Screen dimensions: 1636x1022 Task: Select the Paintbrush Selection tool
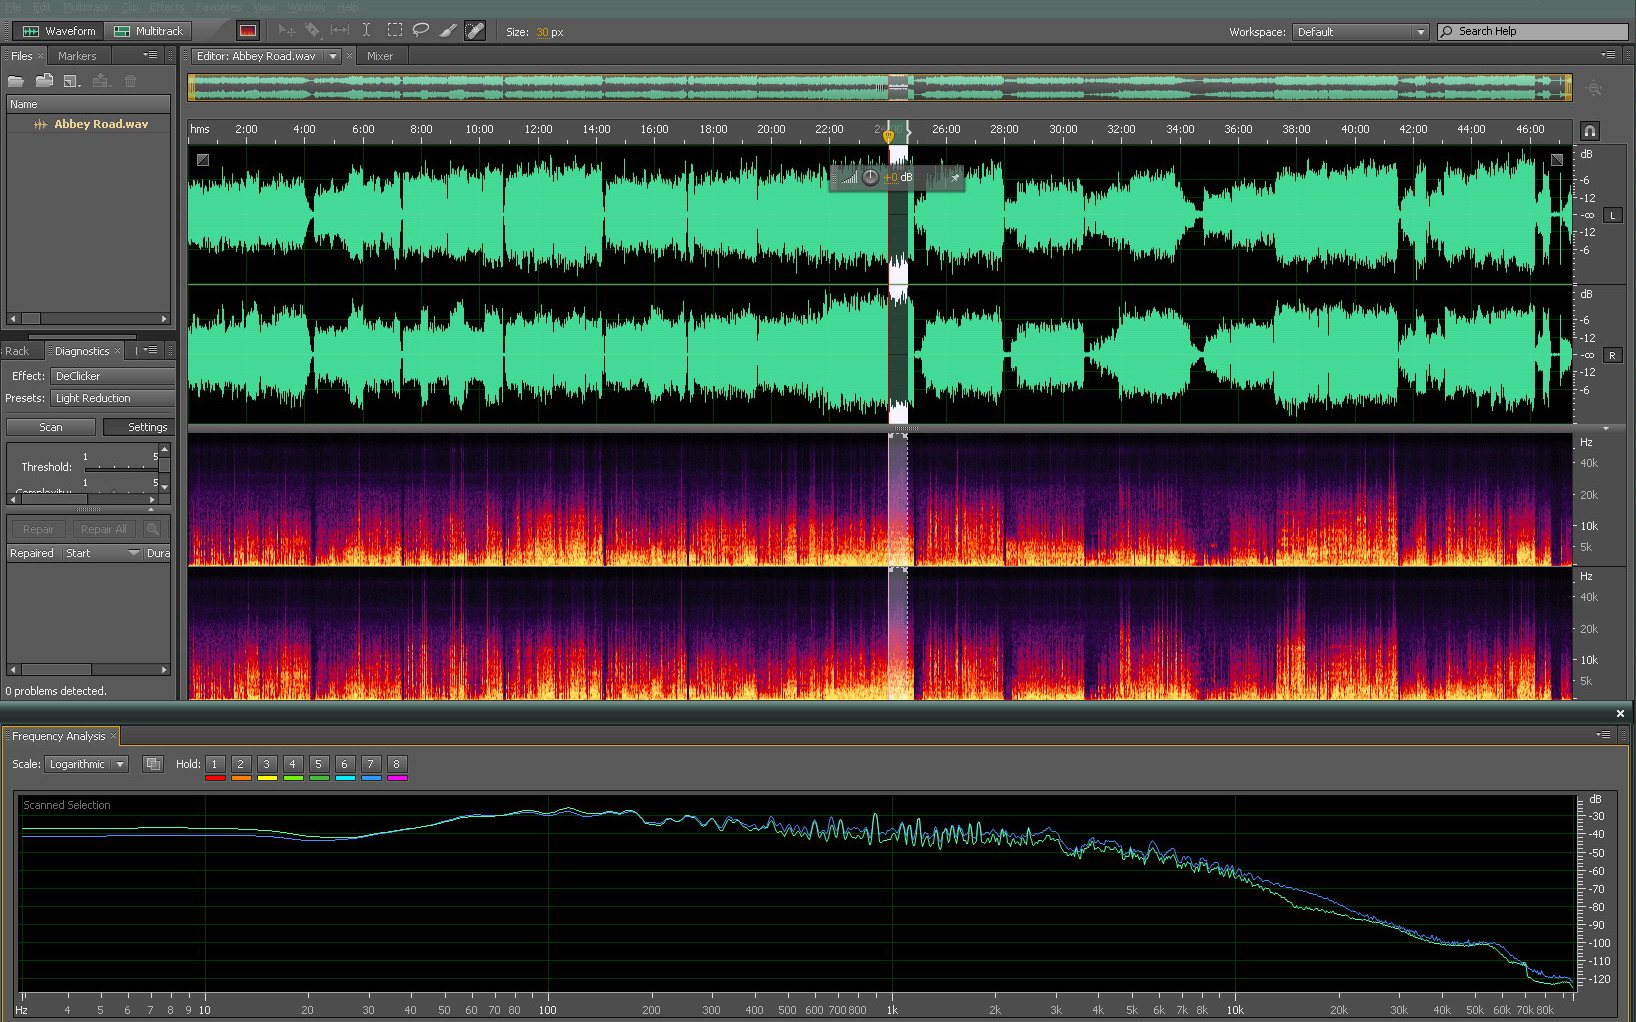tap(448, 31)
